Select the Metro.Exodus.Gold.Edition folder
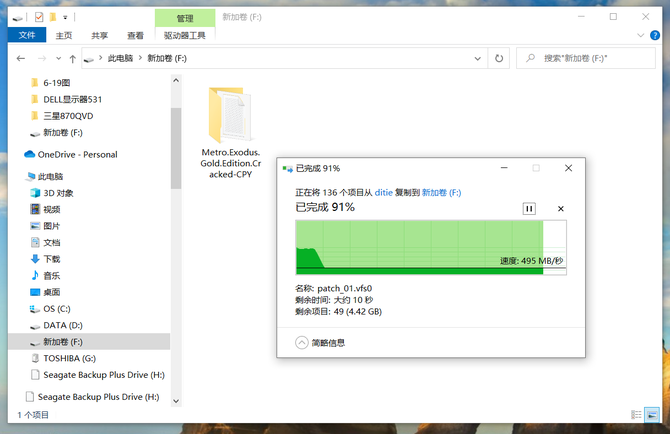 click(231, 133)
